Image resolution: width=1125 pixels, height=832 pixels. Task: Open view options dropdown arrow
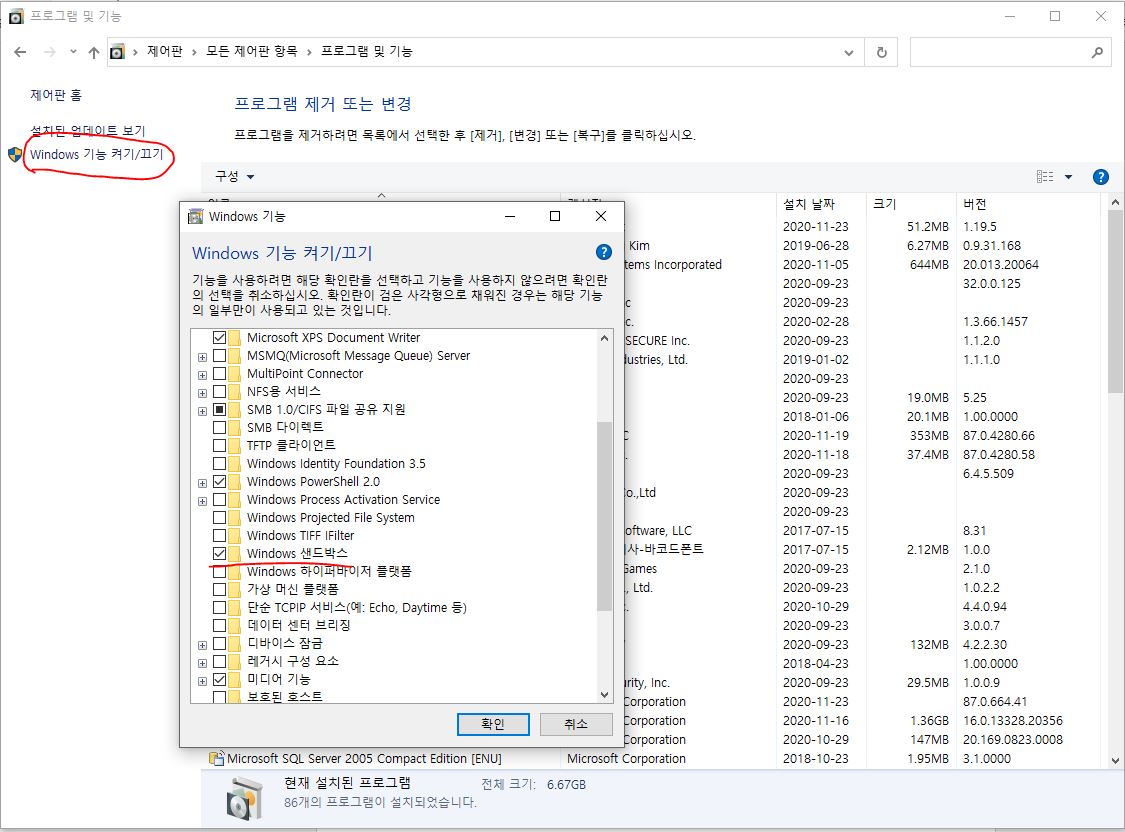click(1068, 176)
